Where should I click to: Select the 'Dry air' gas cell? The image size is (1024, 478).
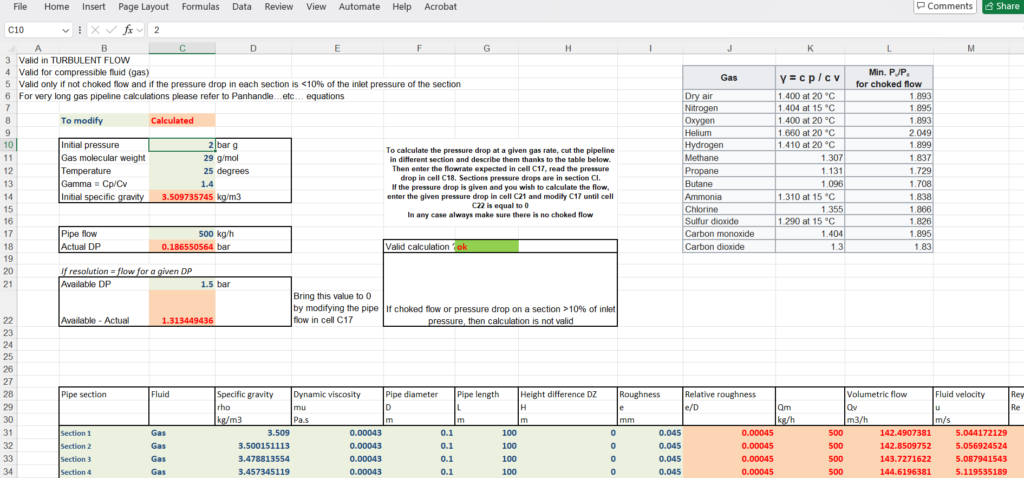coord(729,96)
